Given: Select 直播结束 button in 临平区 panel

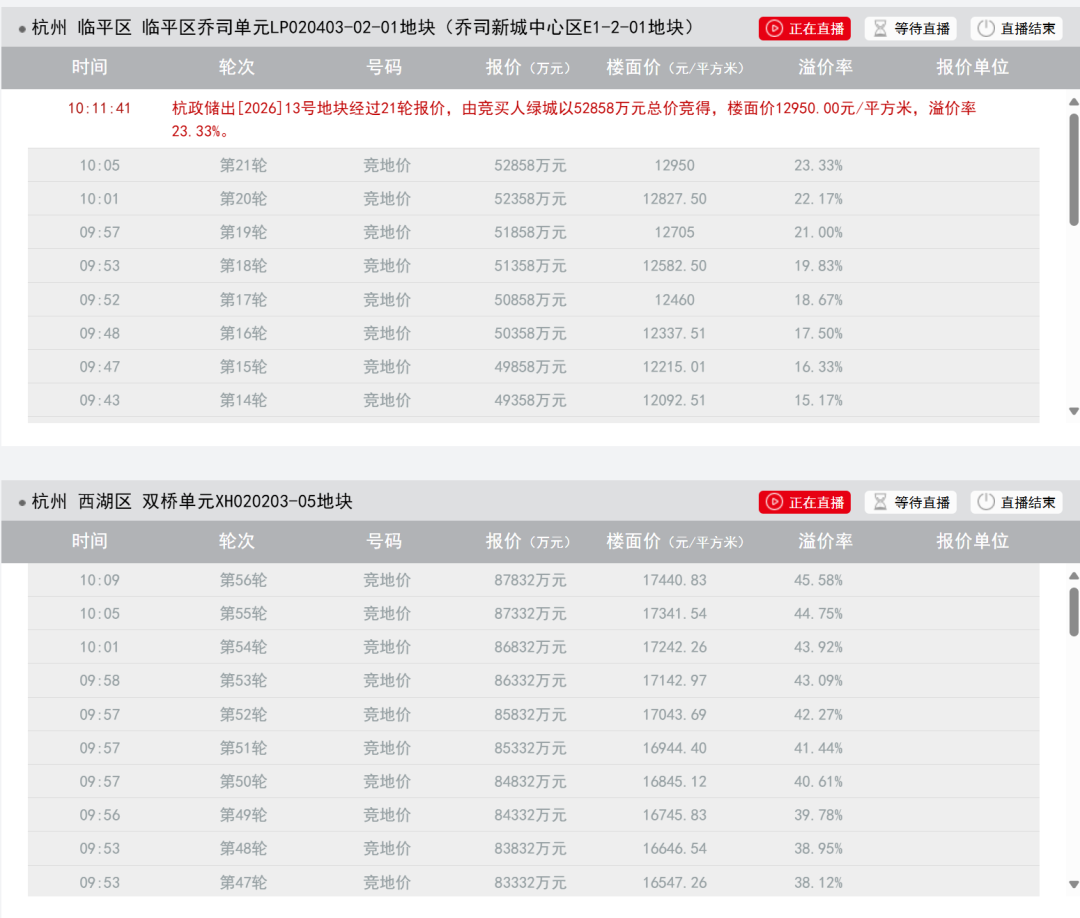Looking at the screenshot, I should pos(1017,28).
